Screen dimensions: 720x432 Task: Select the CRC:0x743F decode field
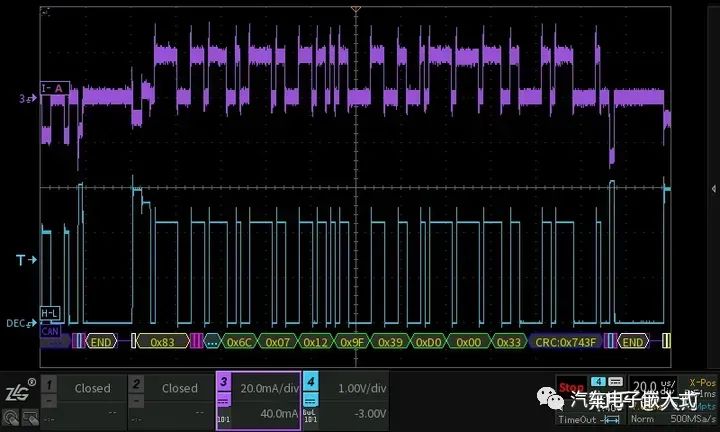click(565, 342)
